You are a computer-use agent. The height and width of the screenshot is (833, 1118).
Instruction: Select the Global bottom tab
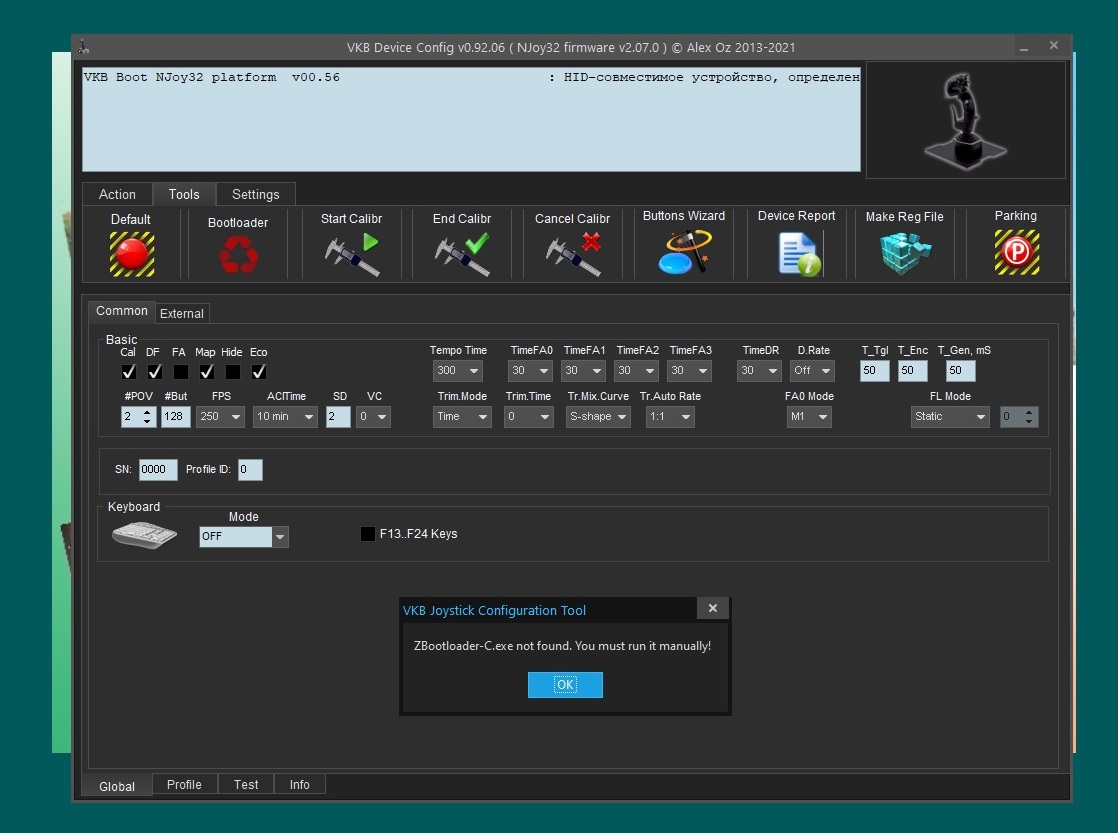coord(117,786)
